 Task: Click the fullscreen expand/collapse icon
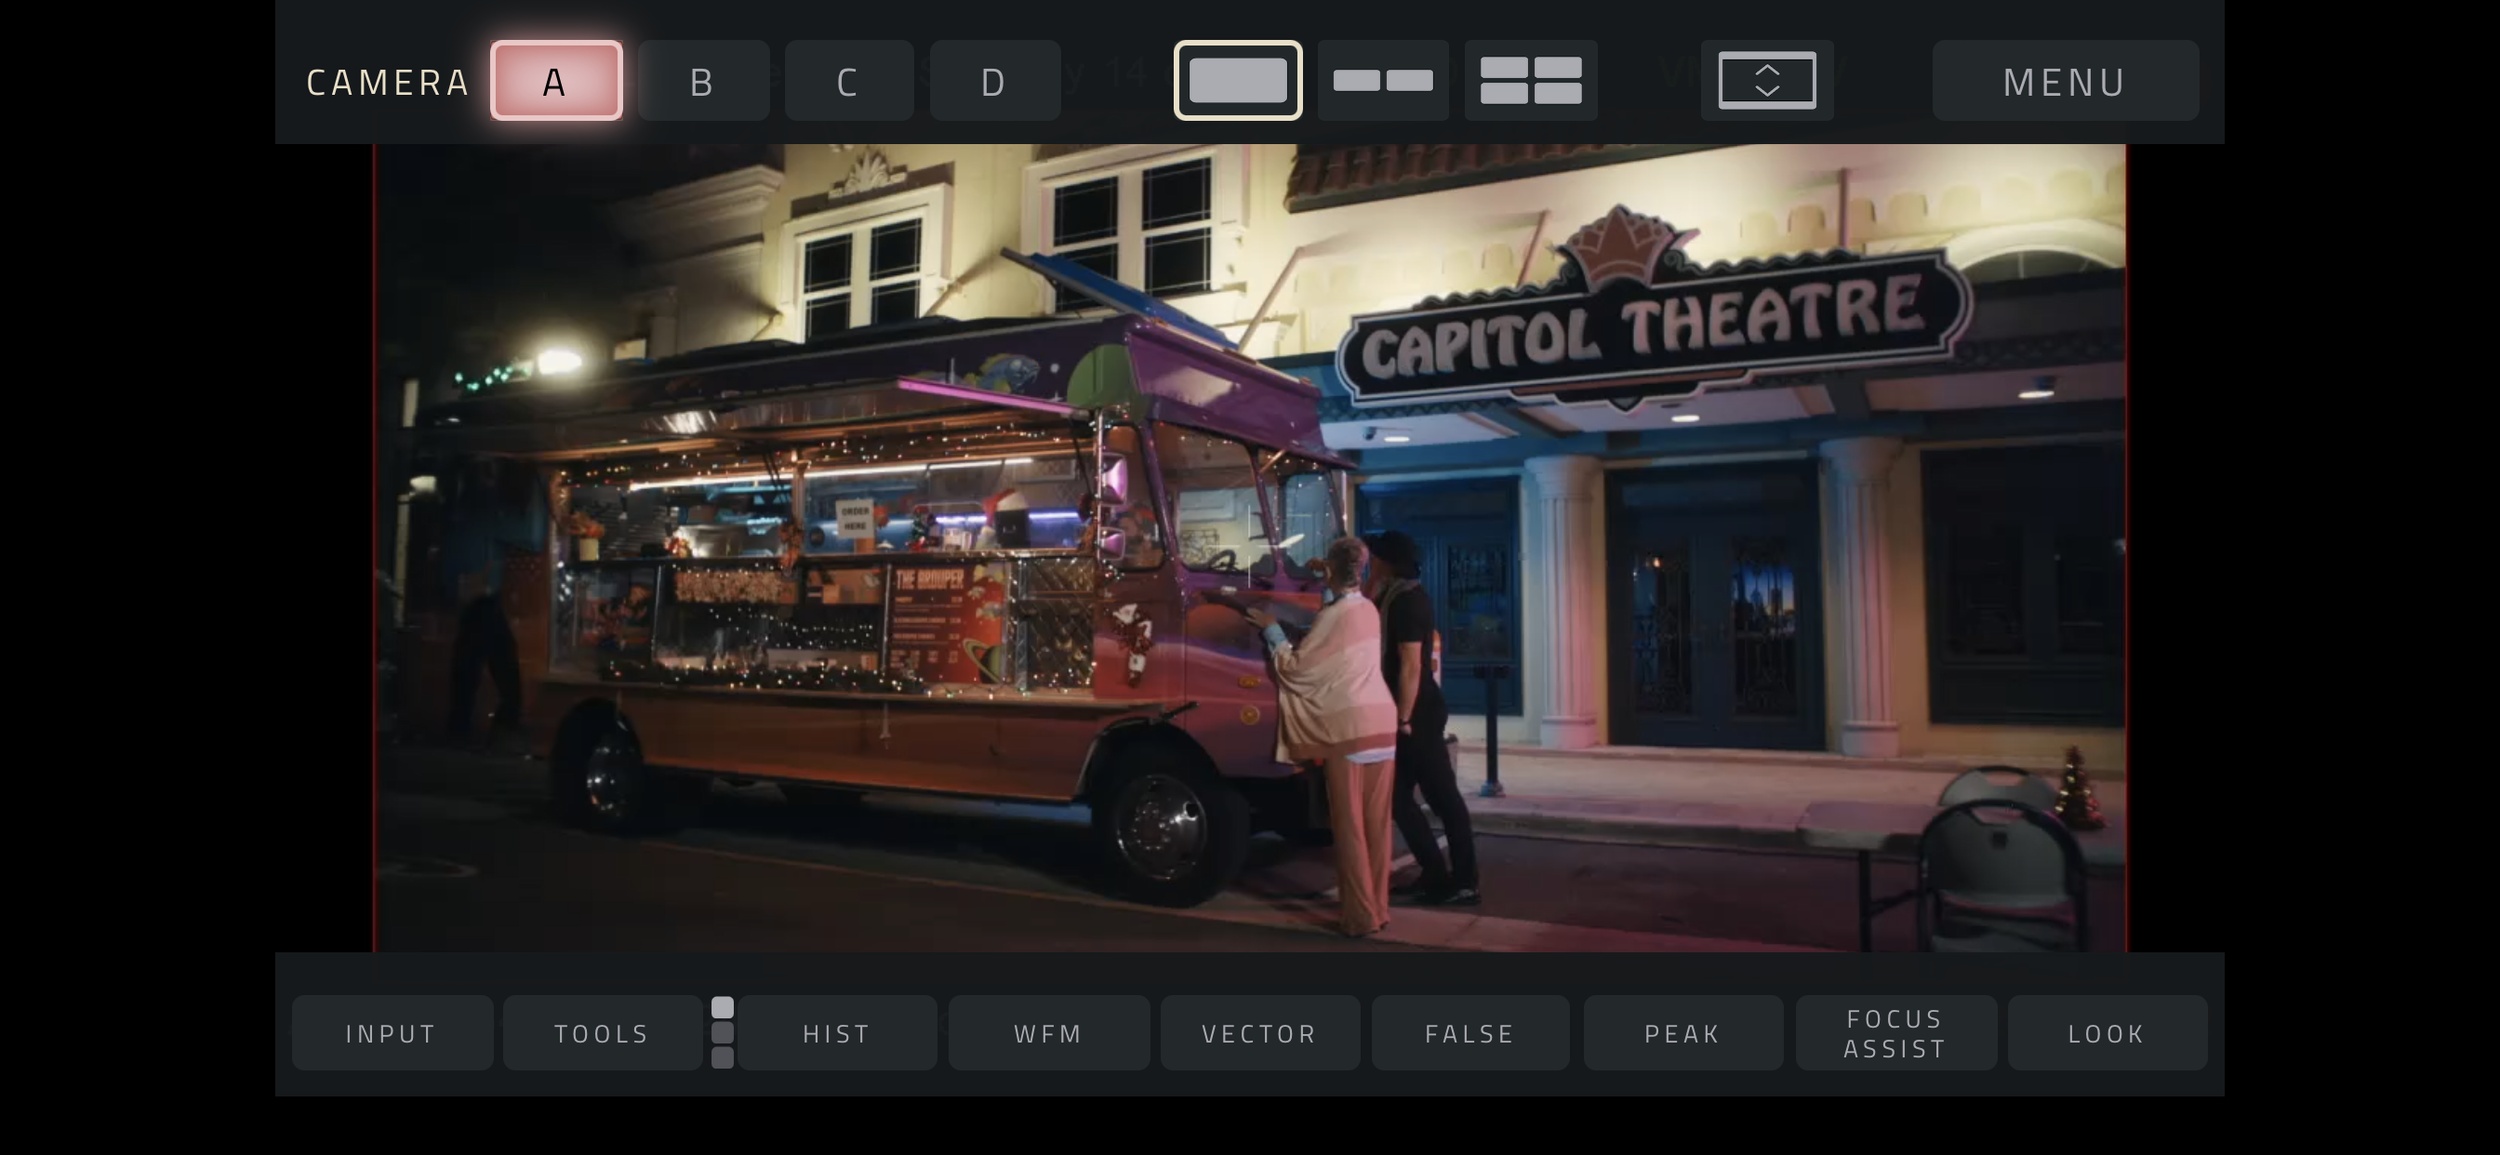1766,80
